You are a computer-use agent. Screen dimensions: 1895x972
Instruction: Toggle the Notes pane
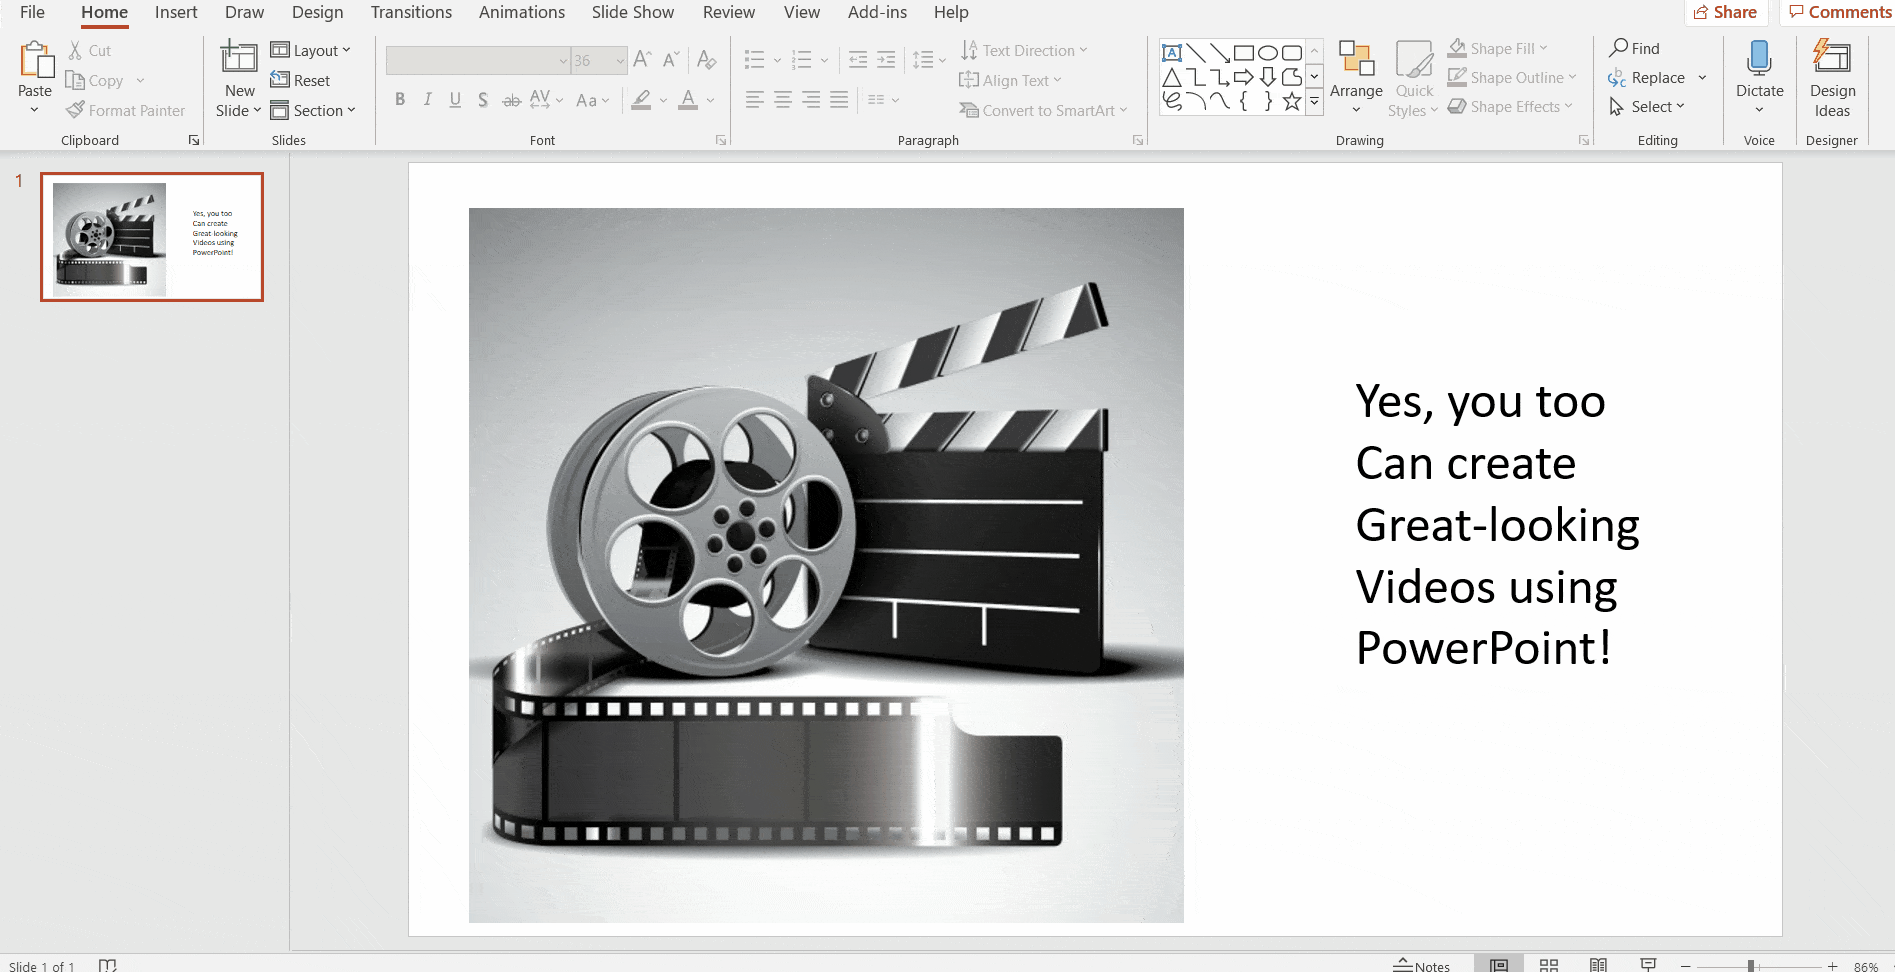click(1421, 965)
